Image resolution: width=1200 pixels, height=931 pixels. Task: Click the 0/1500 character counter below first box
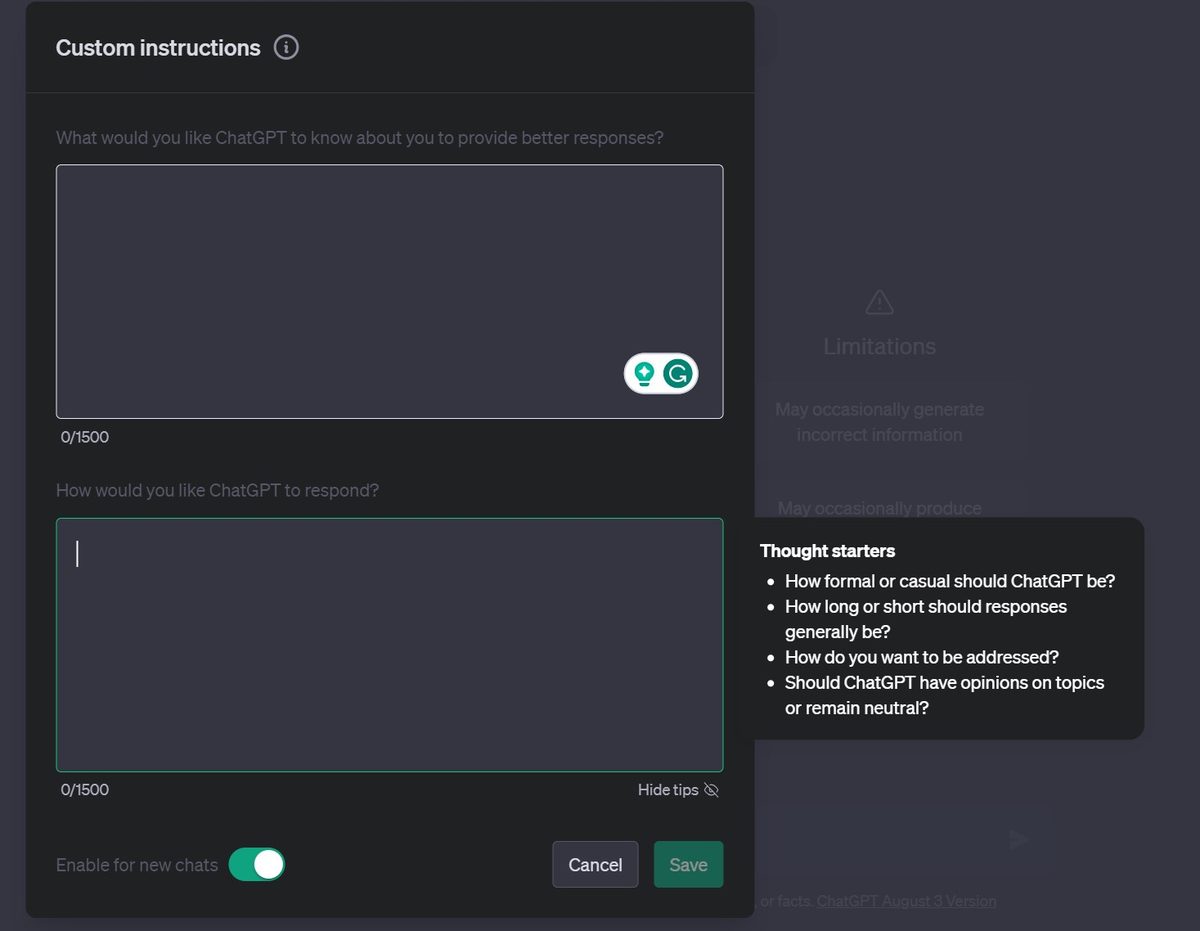pyautogui.click(x=84, y=437)
